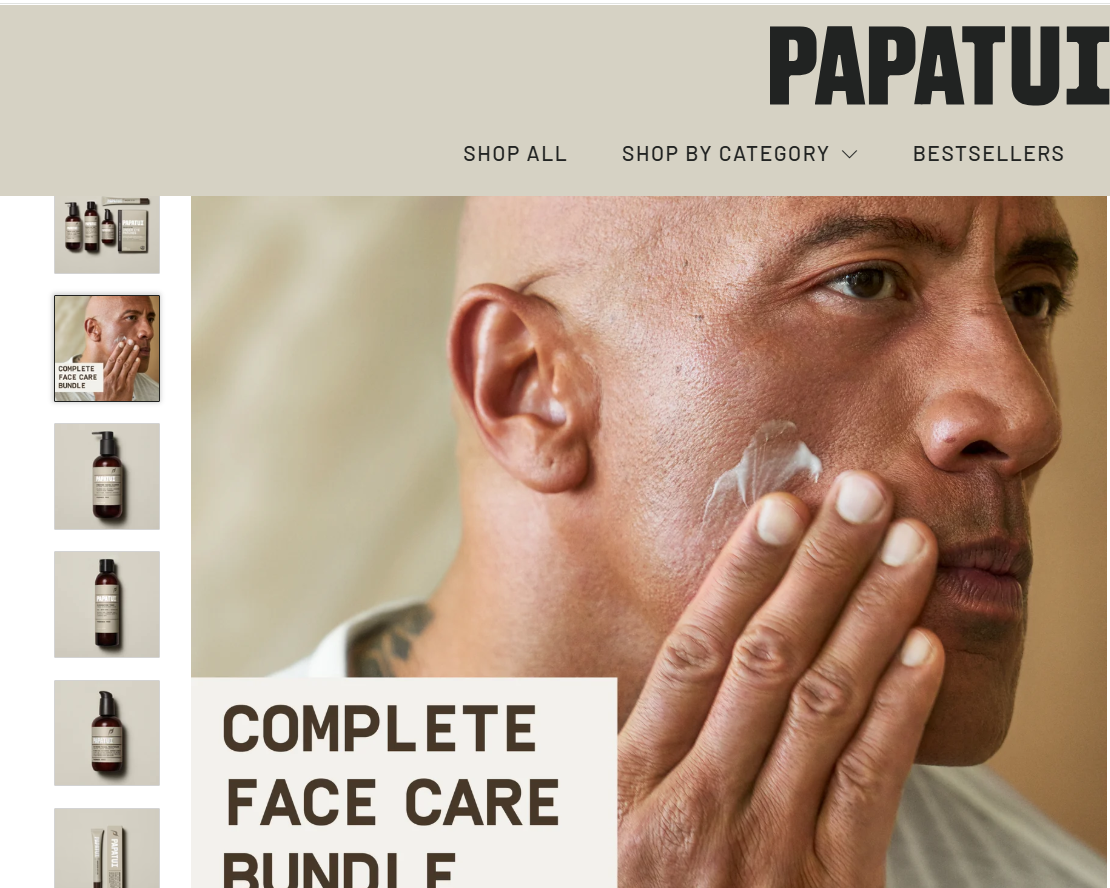Click the SHOP BY CATEGORY label
This screenshot has height=888, width=1110.
tap(726, 154)
